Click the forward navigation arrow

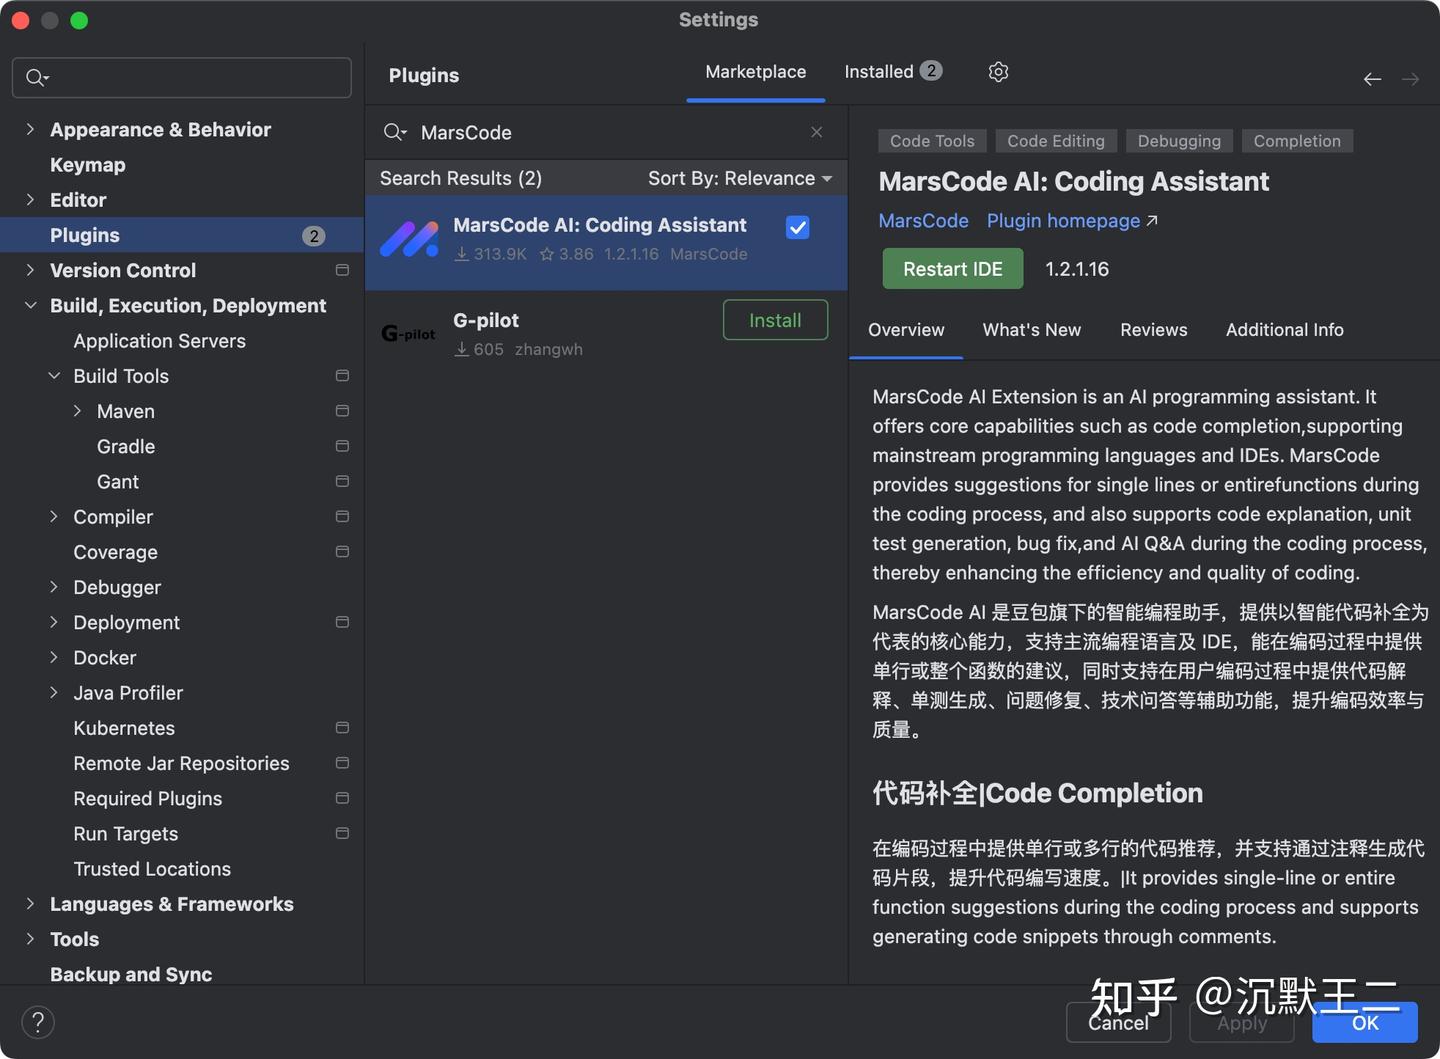(x=1410, y=79)
